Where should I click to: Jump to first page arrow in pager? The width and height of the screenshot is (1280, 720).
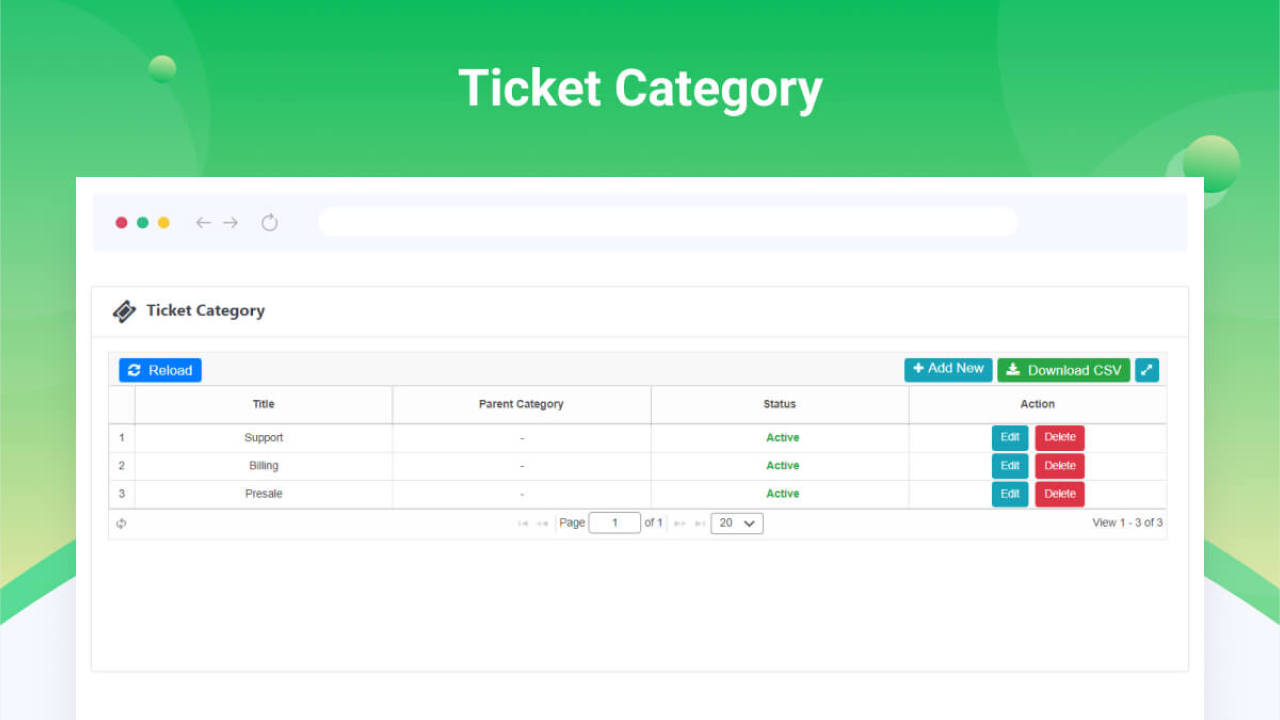[x=523, y=523]
